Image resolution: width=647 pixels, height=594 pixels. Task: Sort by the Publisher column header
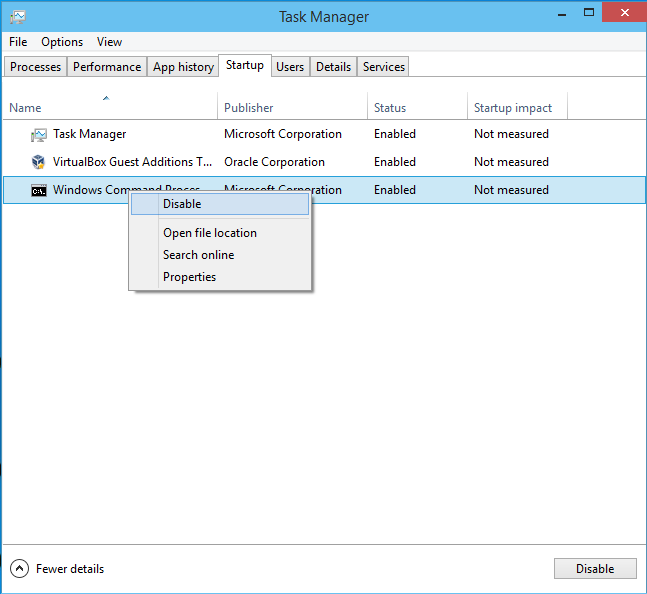click(293, 106)
